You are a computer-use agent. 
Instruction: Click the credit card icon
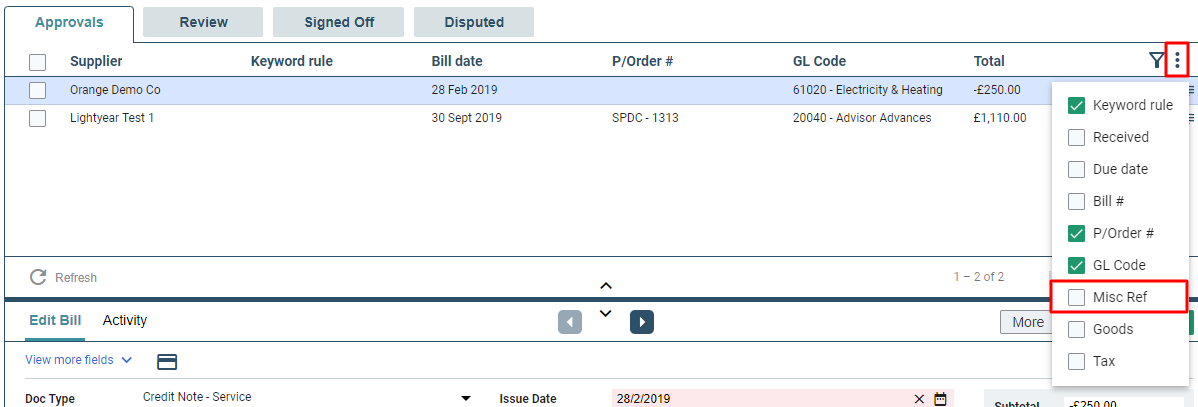167,362
